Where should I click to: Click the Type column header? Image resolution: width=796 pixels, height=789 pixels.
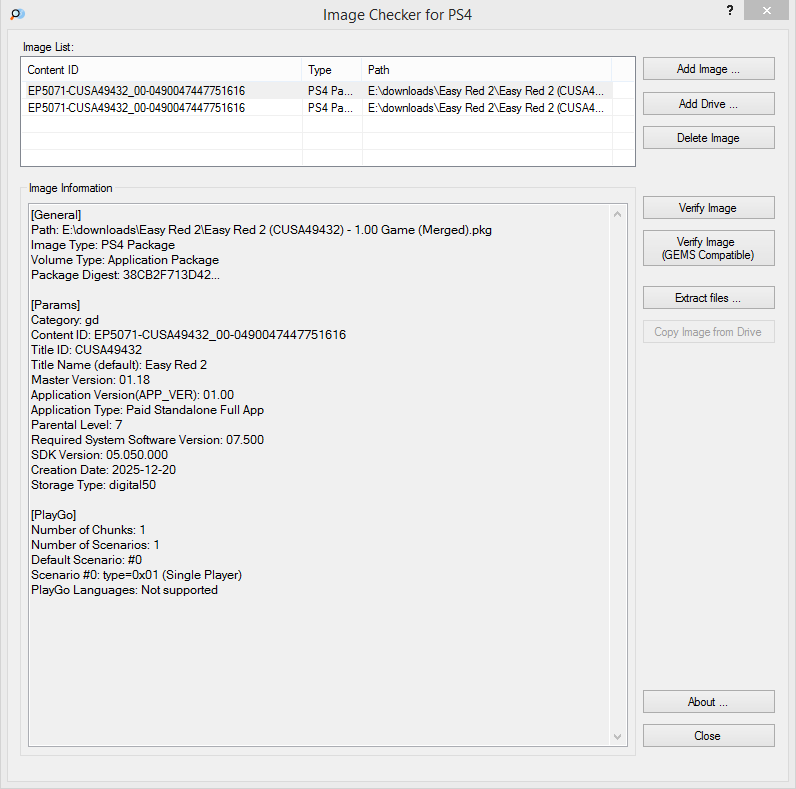pyautogui.click(x=331, y=70)
